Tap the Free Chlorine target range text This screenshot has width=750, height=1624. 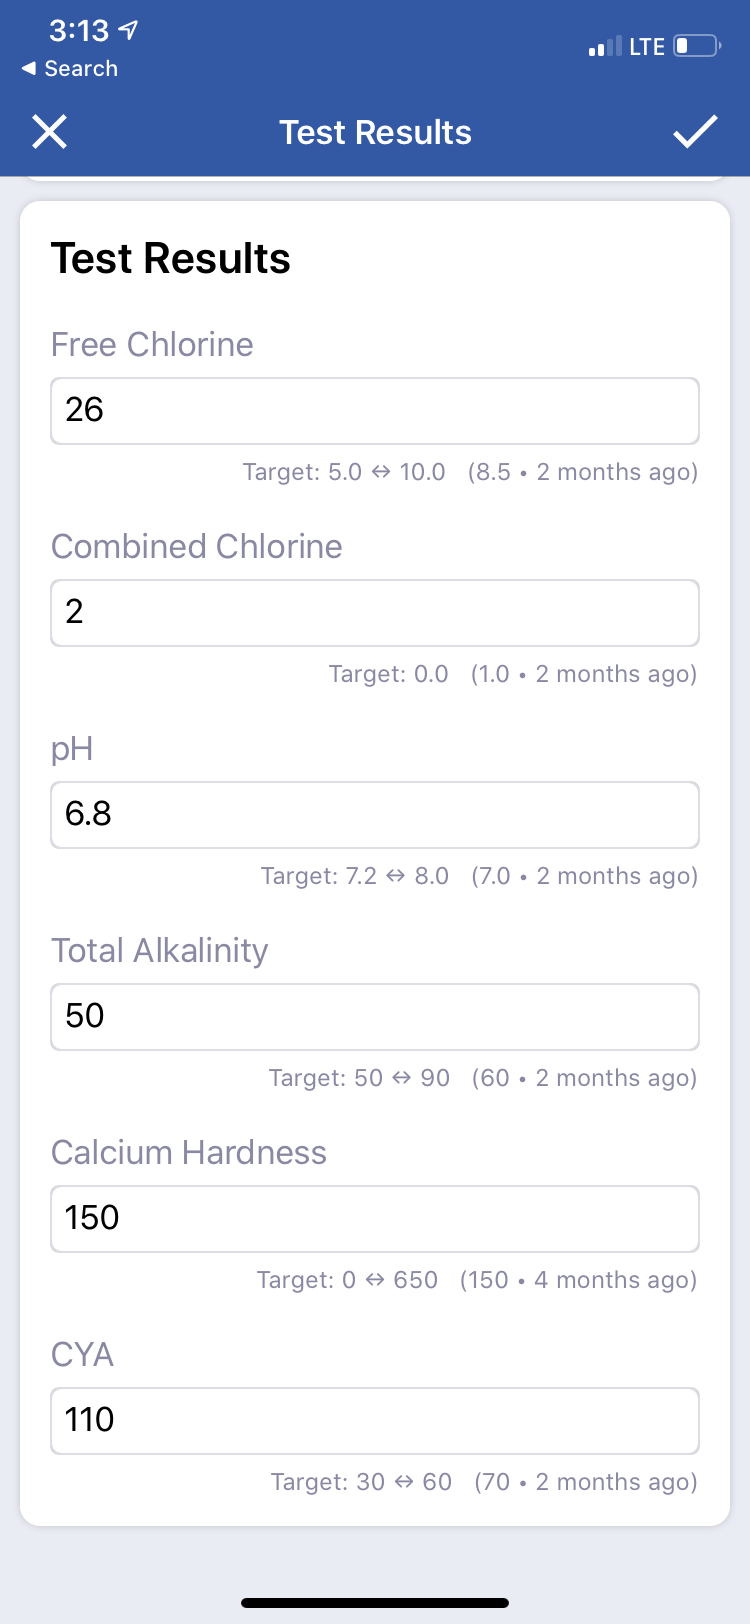(x=344, y=472)
